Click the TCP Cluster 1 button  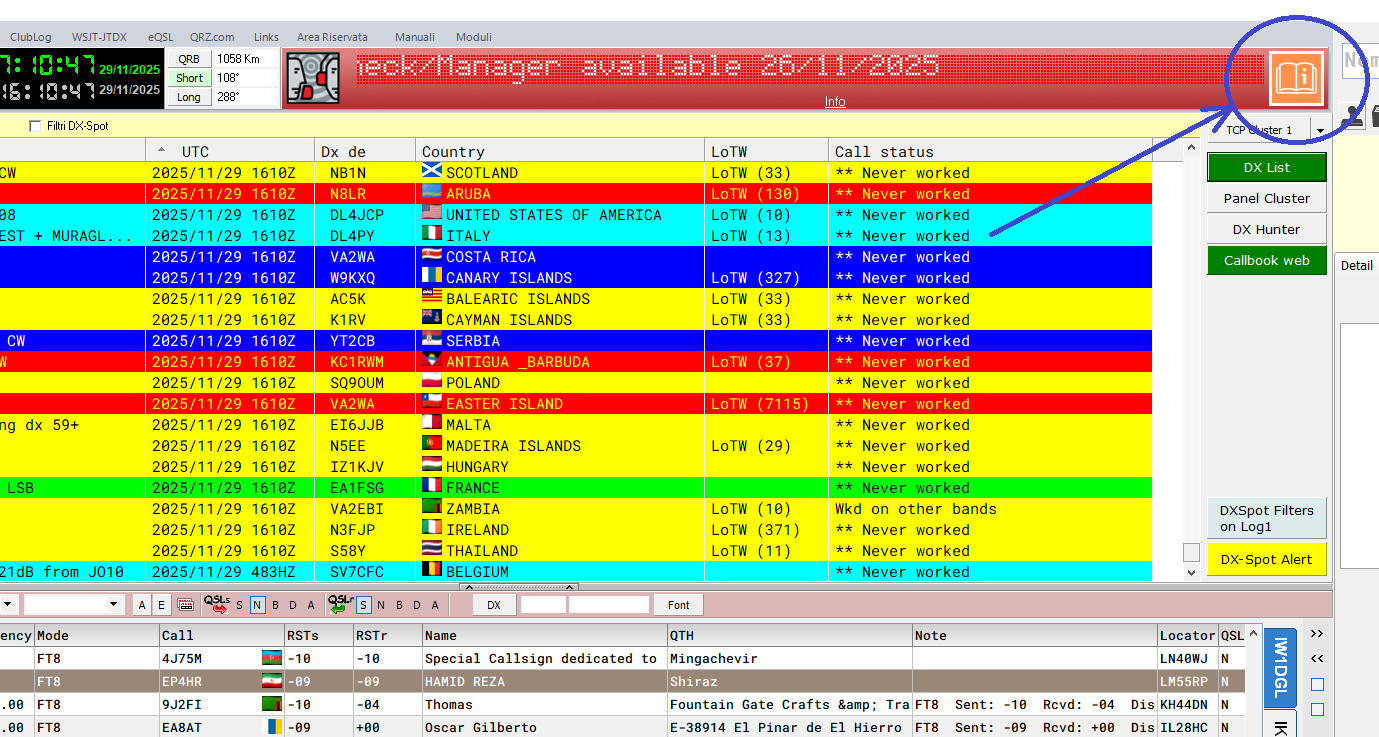point(1259,130)
